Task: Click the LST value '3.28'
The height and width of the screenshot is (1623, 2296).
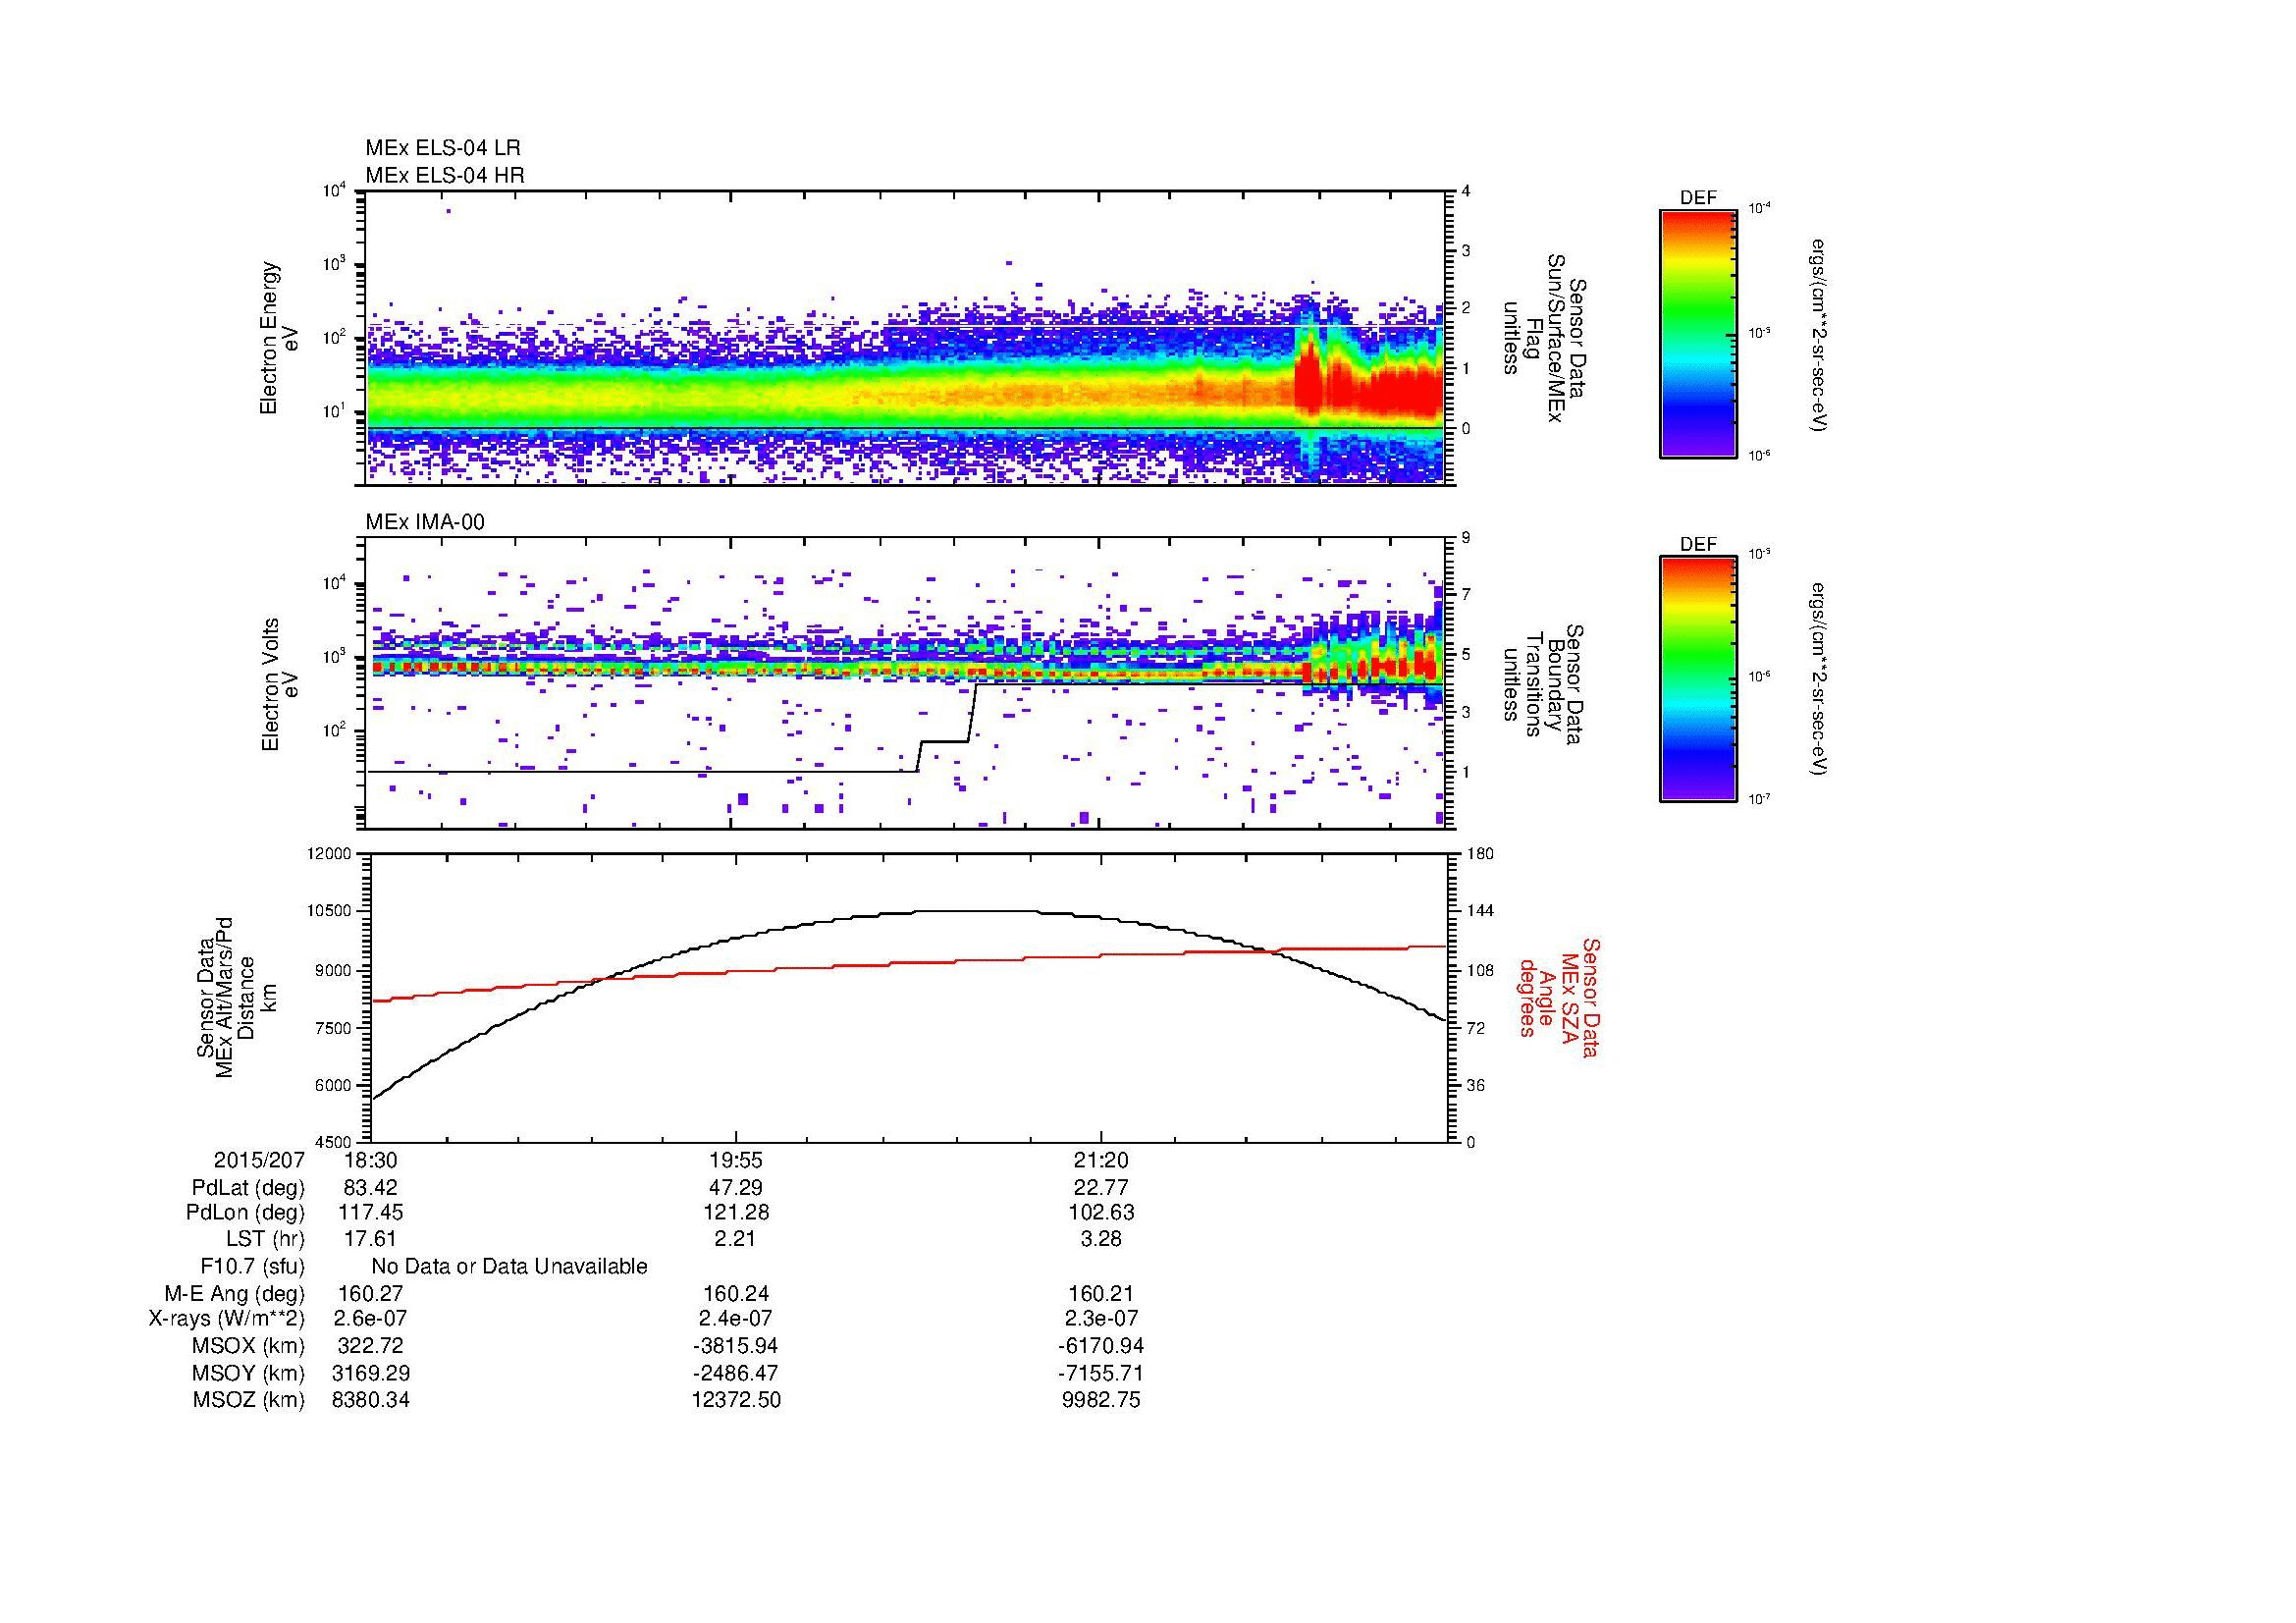Action: point(1100,1239)
